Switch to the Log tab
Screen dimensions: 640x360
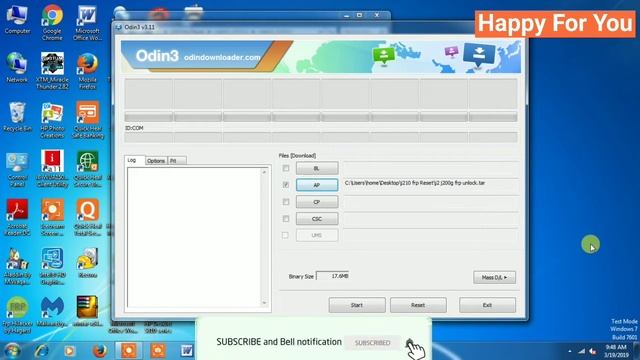point(134,160)
